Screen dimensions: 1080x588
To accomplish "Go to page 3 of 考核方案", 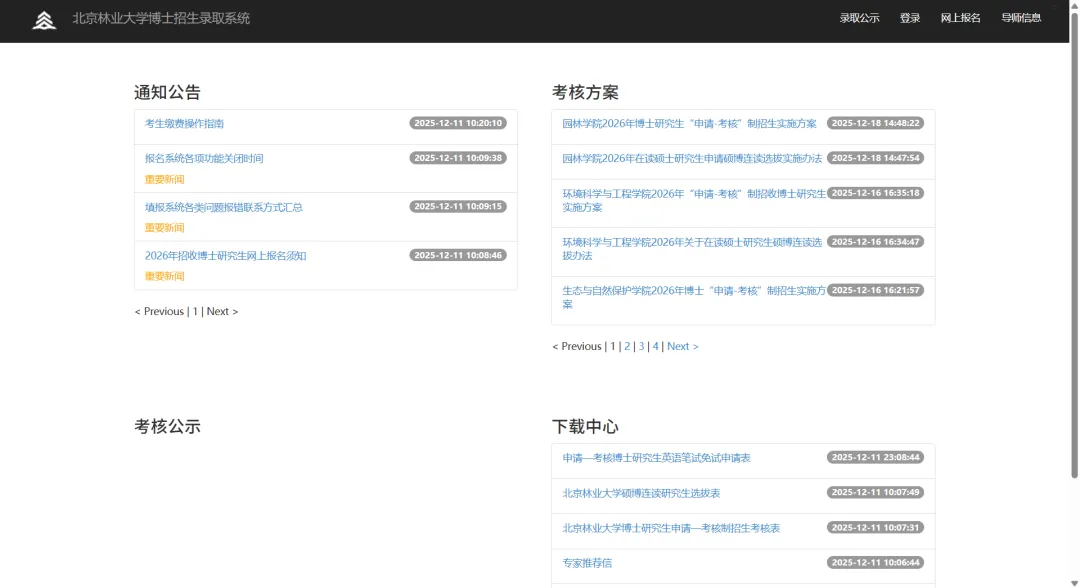I will pyautogui.click(x=641, y=346).
